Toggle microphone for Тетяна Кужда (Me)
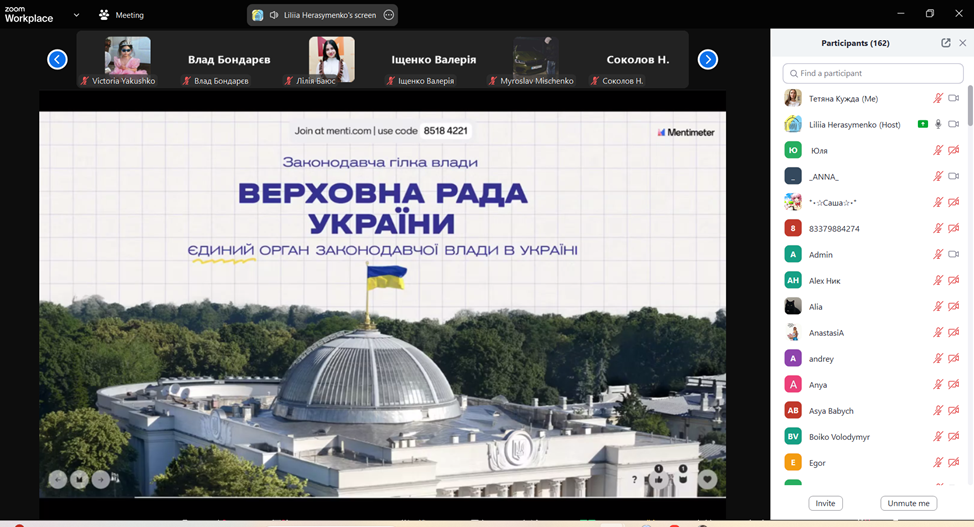The image size is (974, 527). pyautogui.click(x=938, y=98)
